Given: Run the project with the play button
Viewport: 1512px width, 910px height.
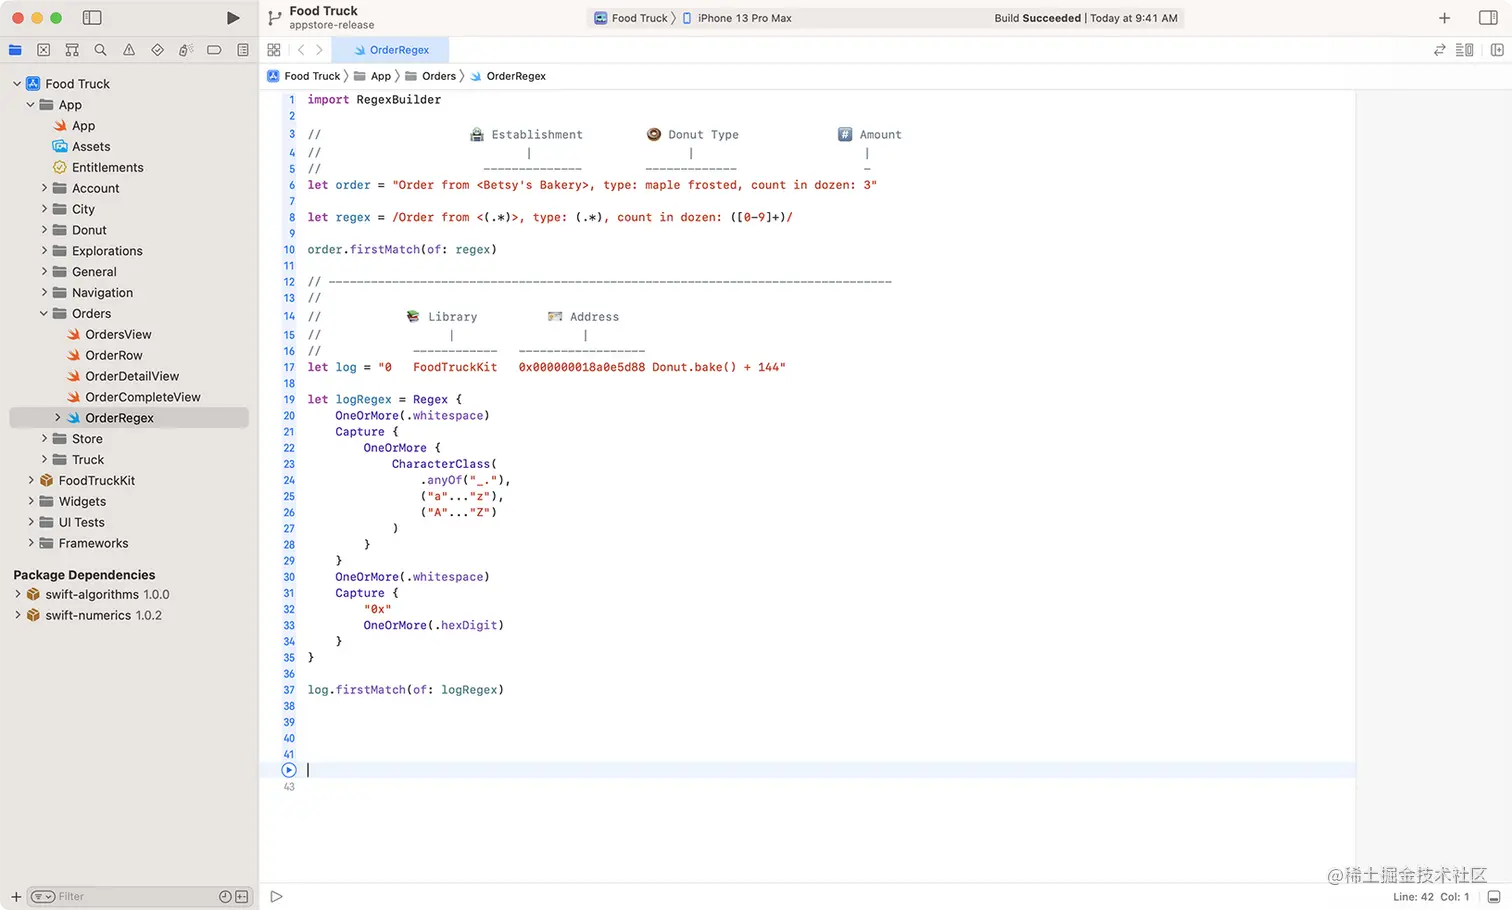Looking at the screenshot, I should click(233, 17).
